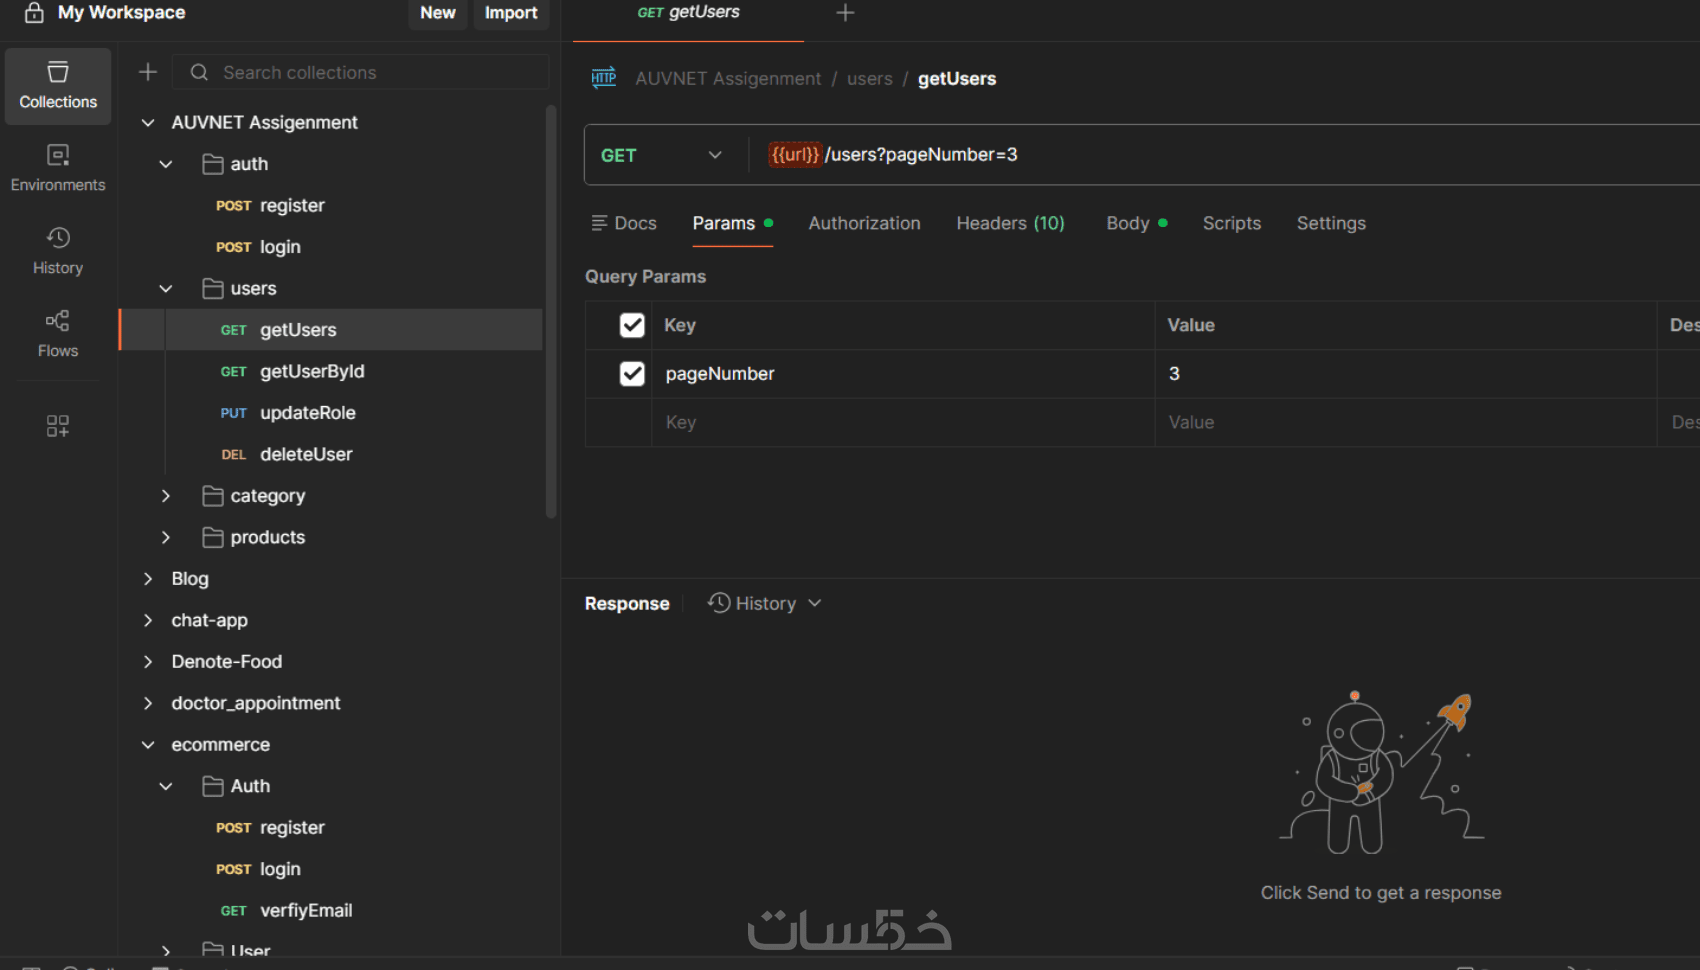Click the plus icon to create a collection

pos(148,72)
